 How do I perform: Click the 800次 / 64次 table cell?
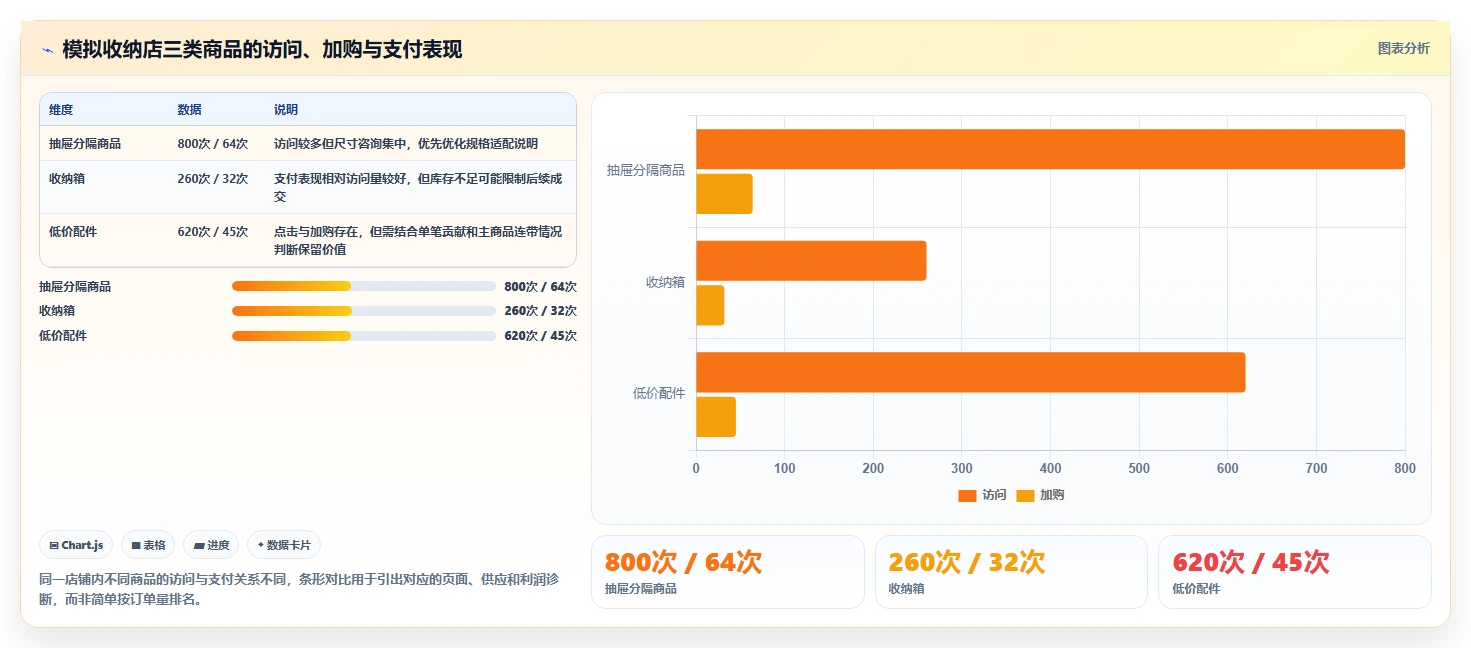click(213, 144)
